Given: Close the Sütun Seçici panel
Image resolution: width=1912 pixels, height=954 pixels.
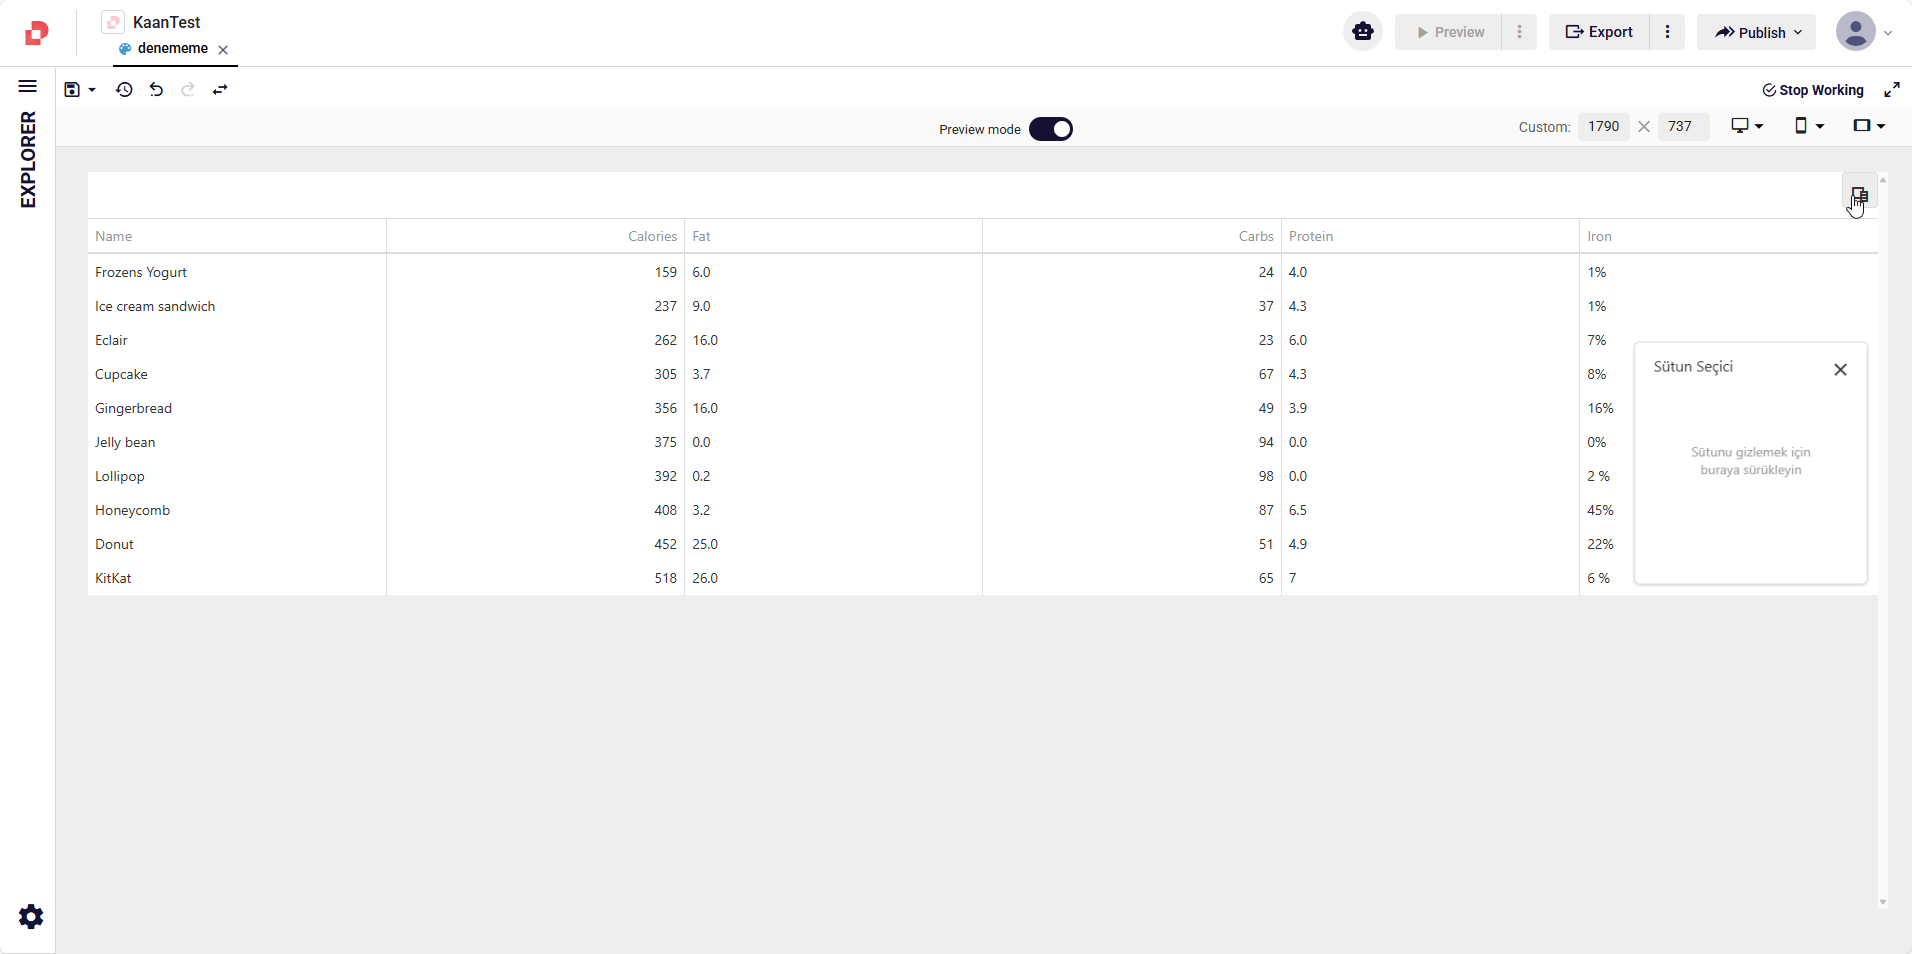Looking at the screenshot, I should click(1840, 370).
